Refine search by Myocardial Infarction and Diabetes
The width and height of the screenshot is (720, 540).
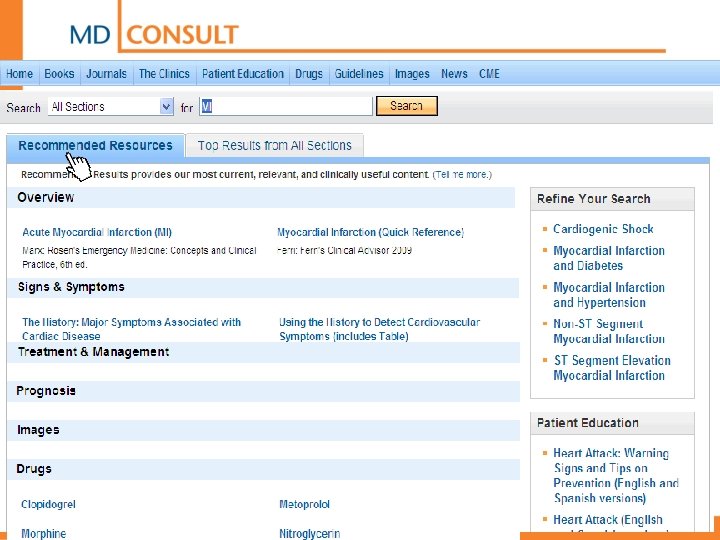[609, 258]
